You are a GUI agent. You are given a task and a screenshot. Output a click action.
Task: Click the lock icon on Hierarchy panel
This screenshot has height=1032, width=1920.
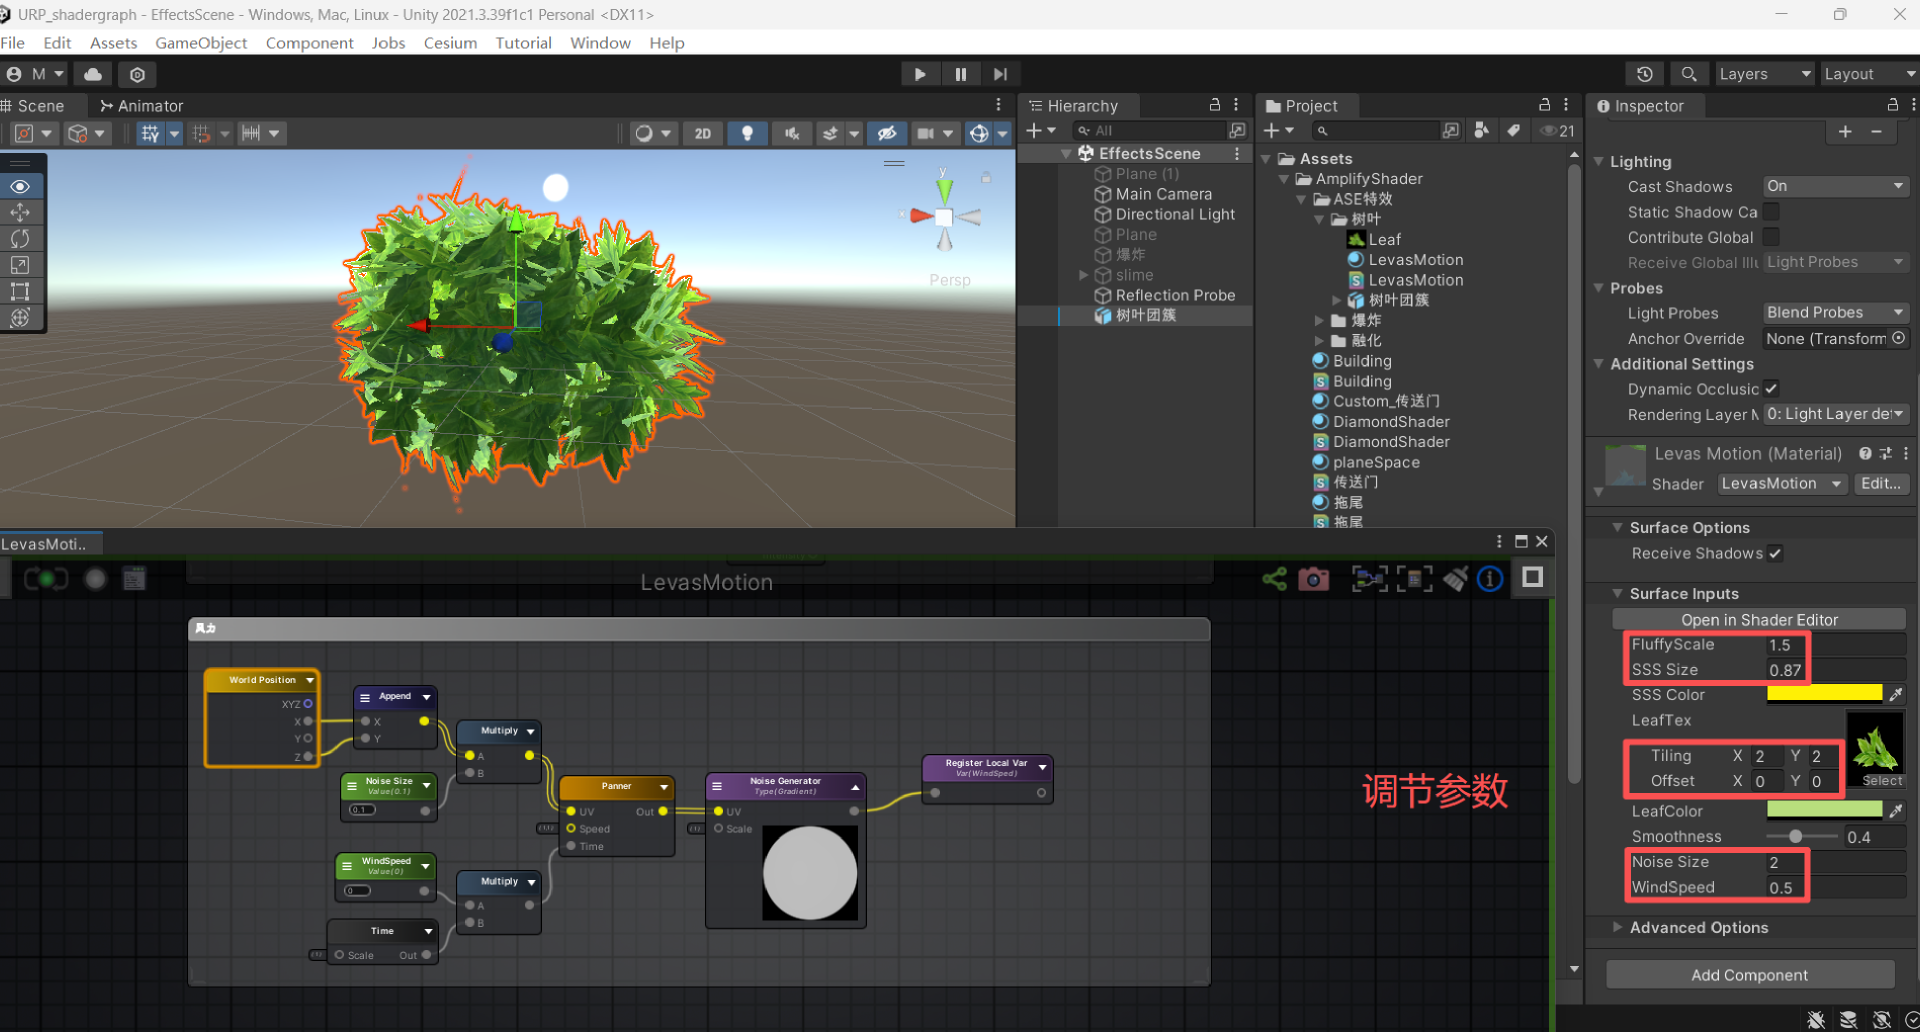coord(1215,105)
